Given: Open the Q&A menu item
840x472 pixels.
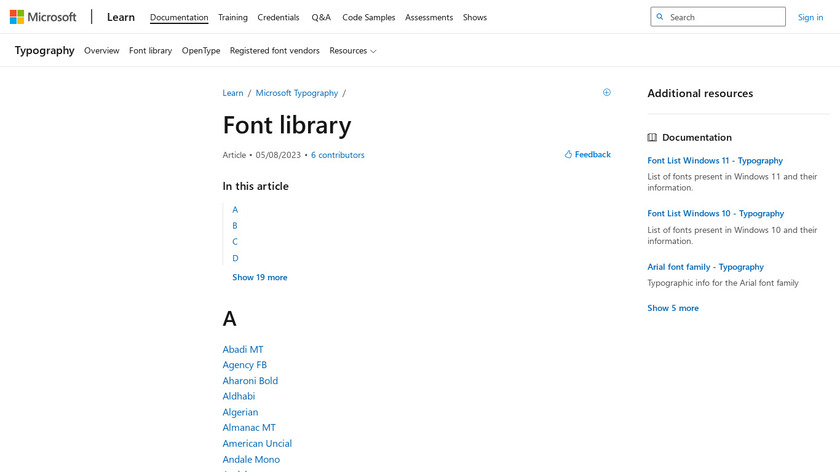Looking at the screenshot, I should tap(321, 17).
